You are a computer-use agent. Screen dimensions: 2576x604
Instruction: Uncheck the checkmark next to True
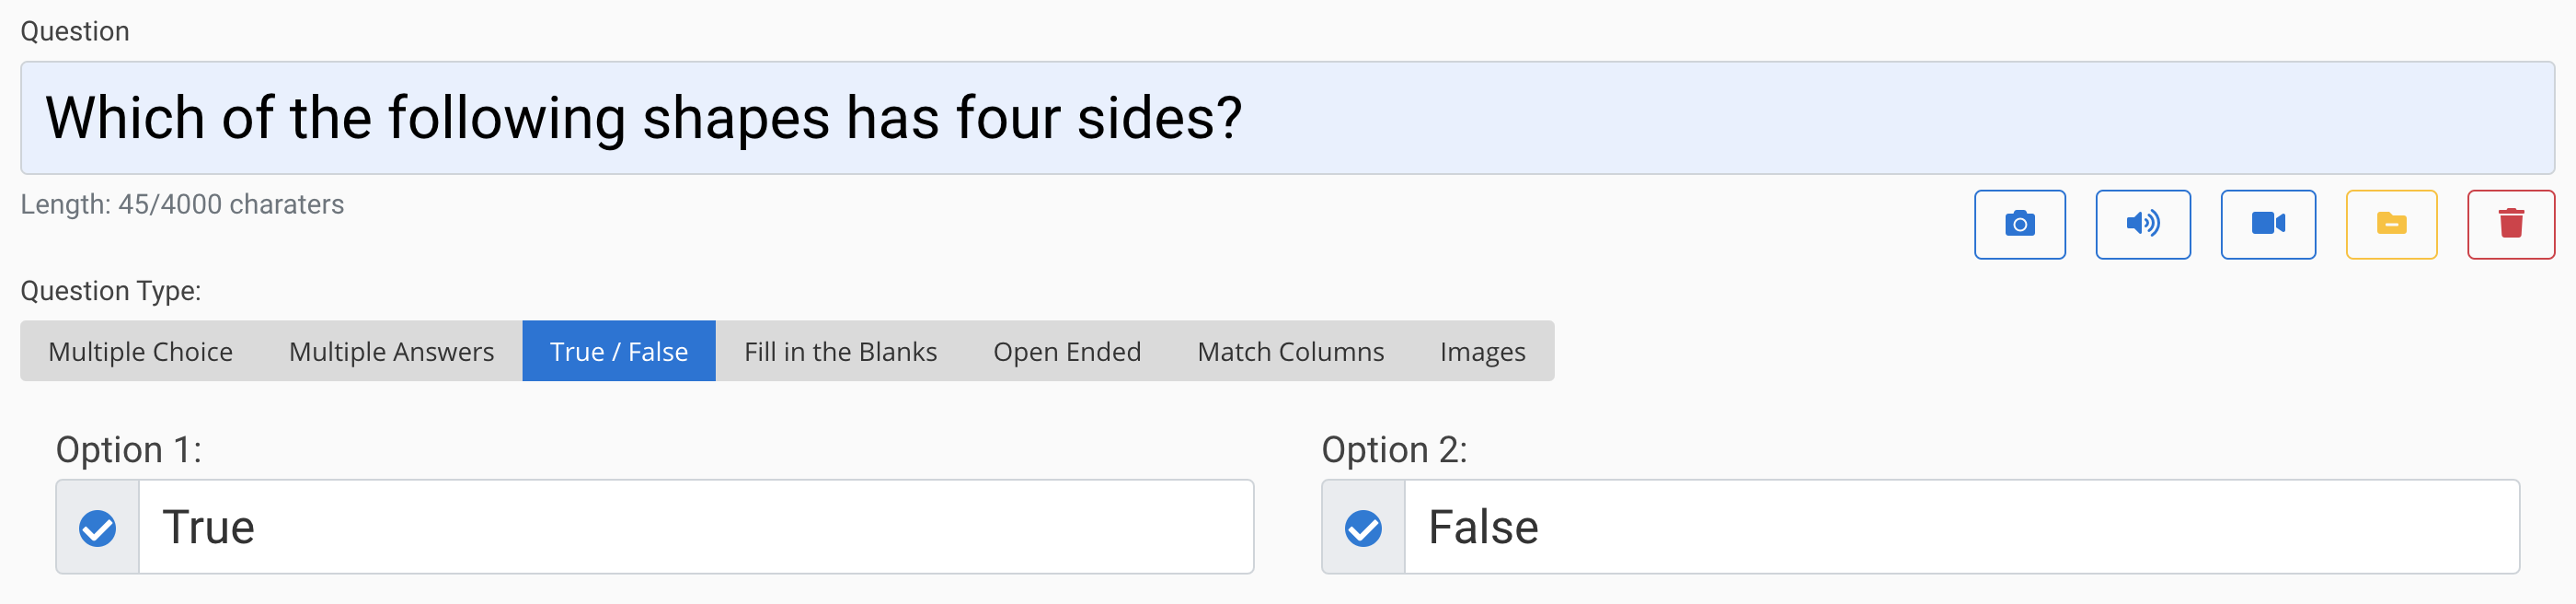(x=96, y=527)
